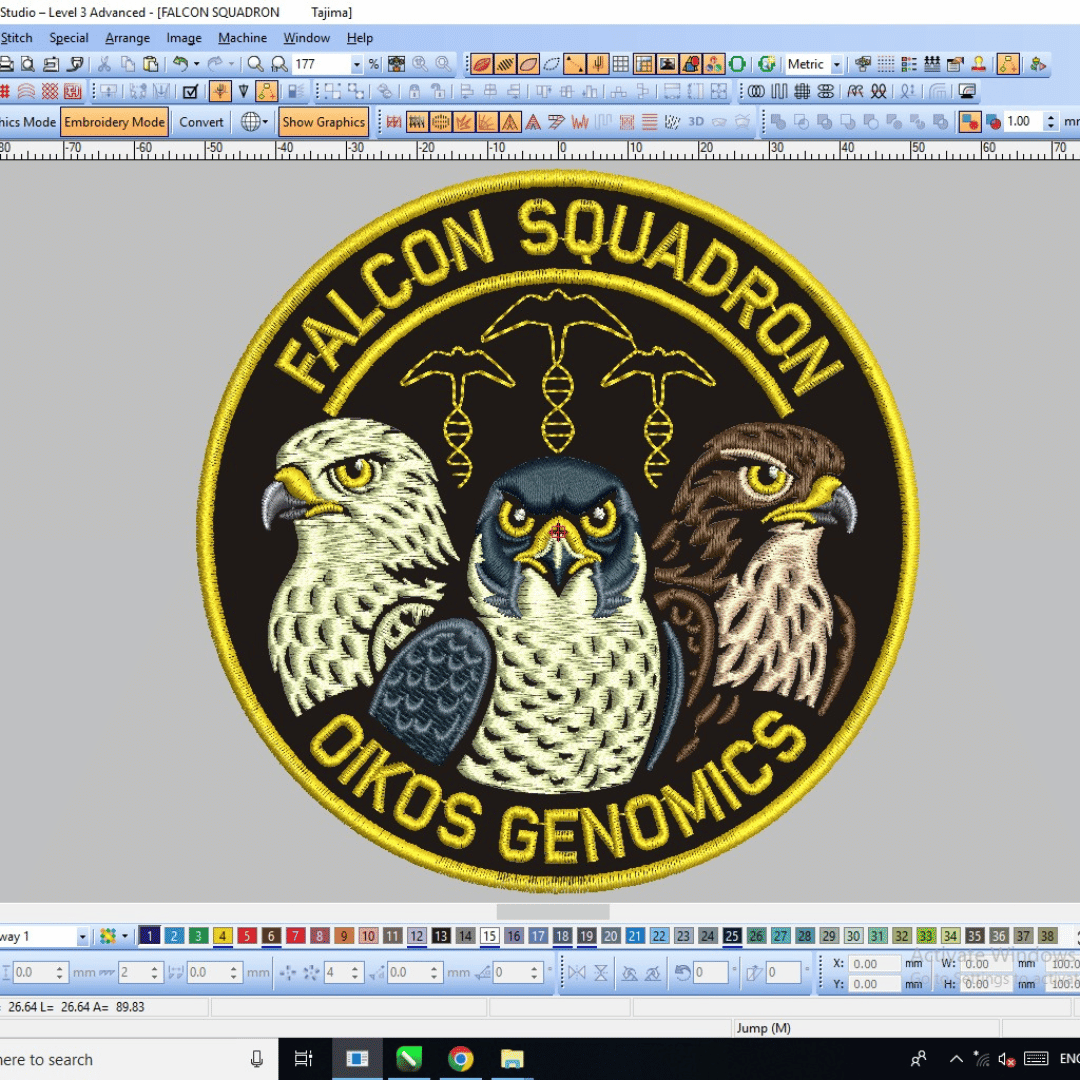Open the Arrange menu
Image resolution: width=1080 pixels, height=1080 pixels.
pos(127,38)
